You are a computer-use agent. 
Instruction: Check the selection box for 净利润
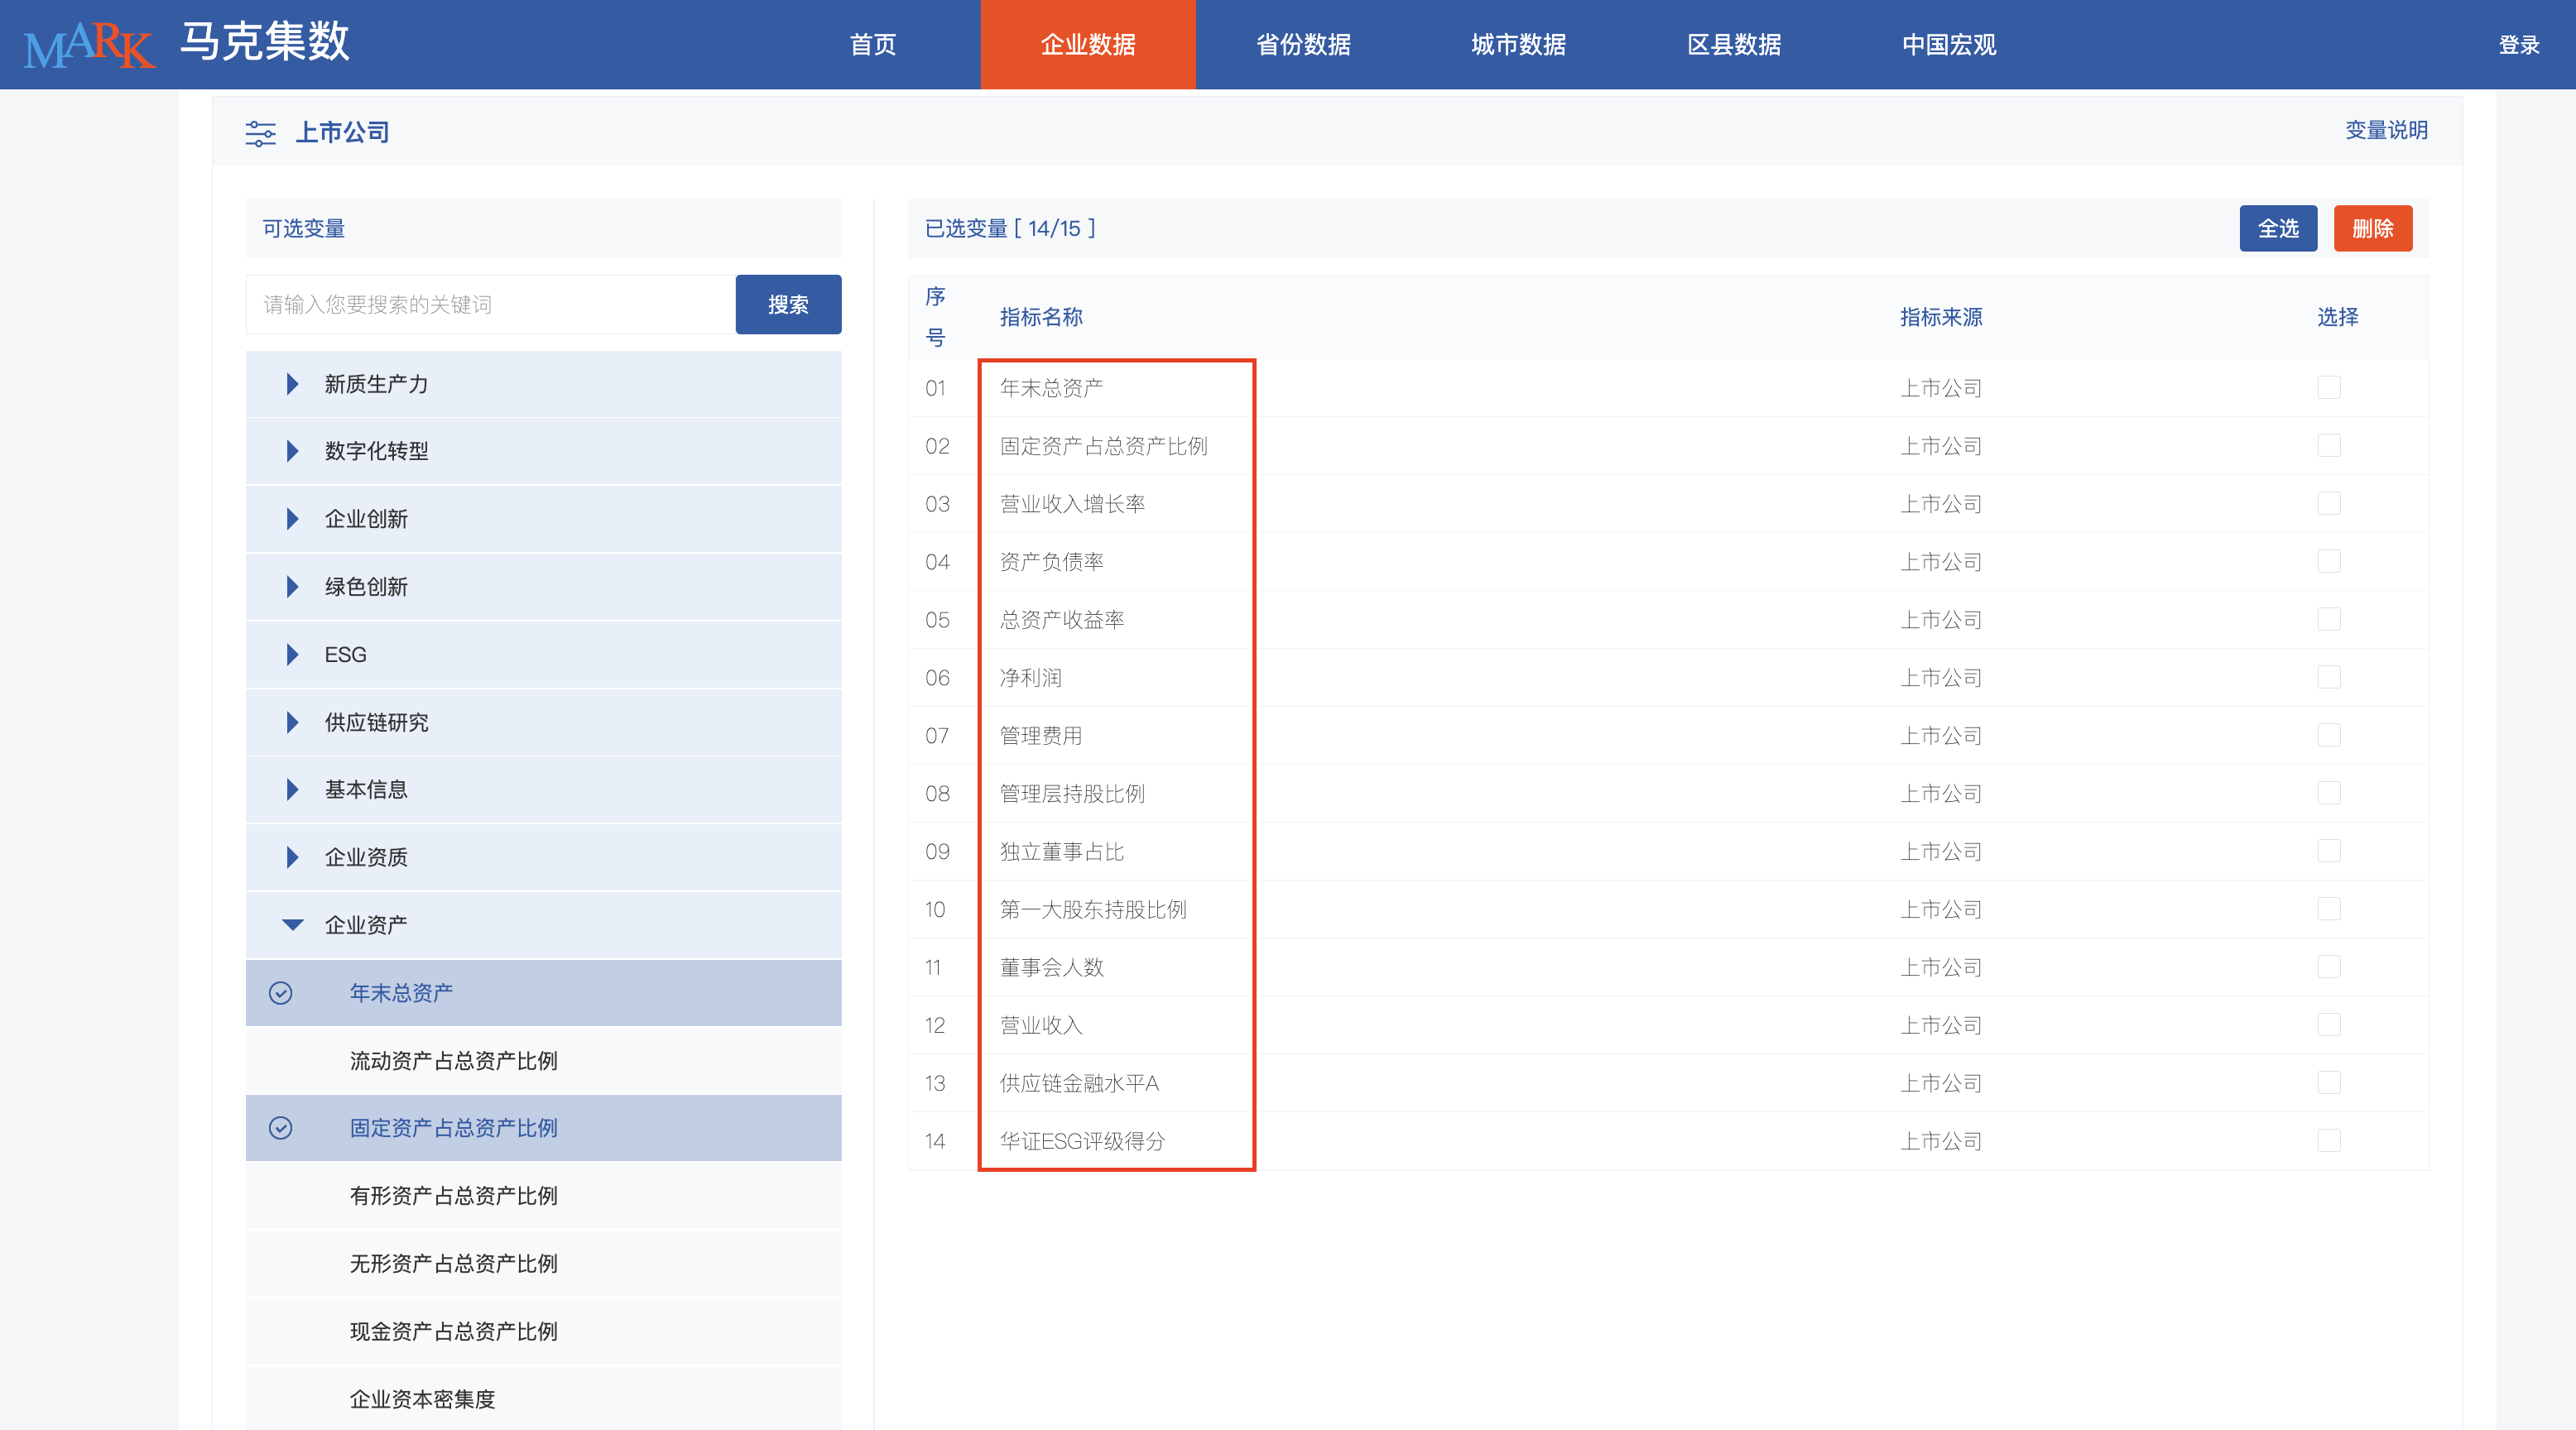2331,677
